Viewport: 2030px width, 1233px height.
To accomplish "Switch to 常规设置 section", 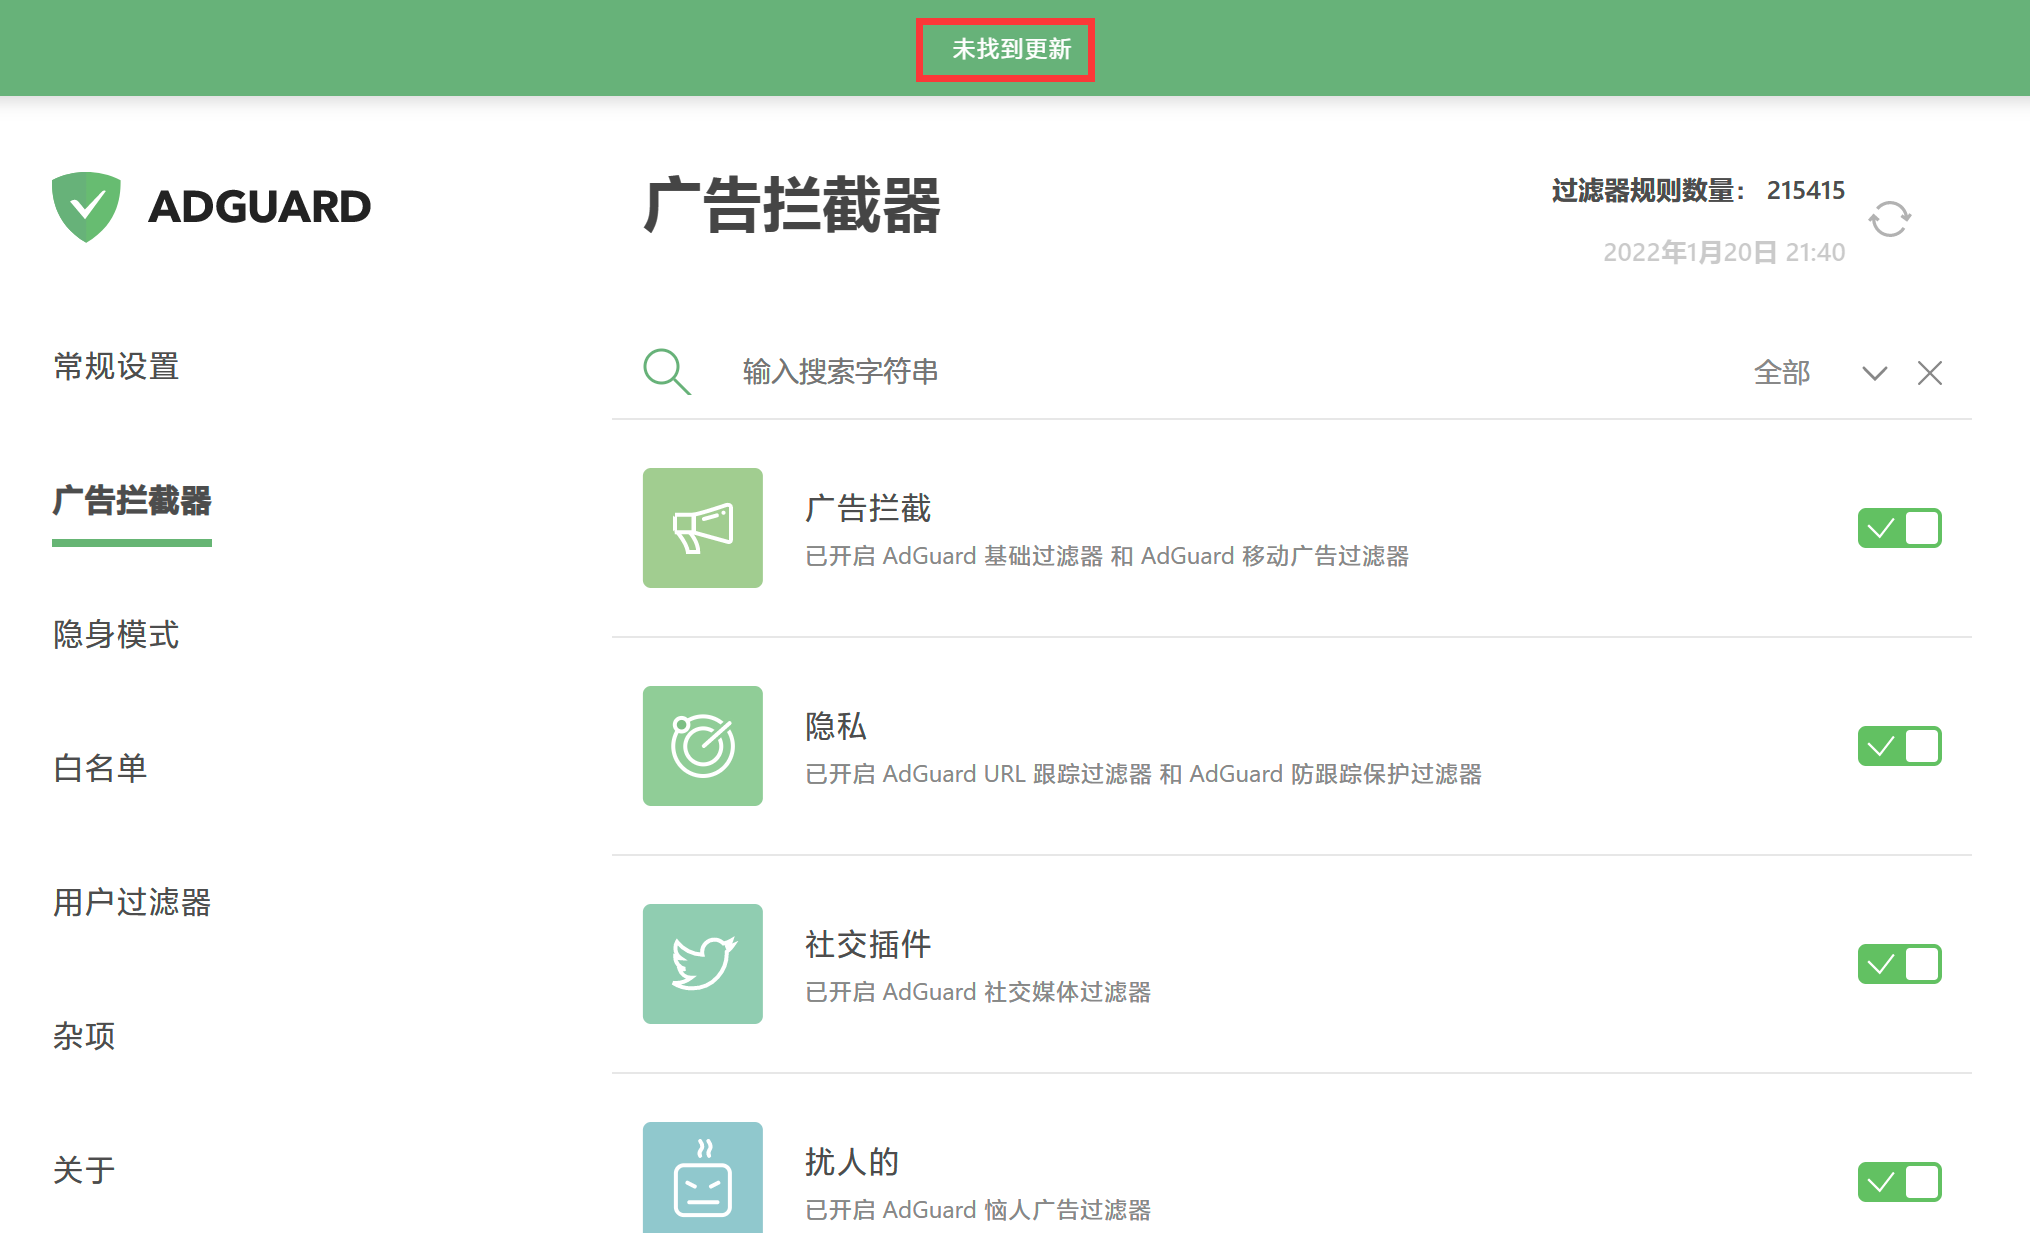I will point(115,367).
